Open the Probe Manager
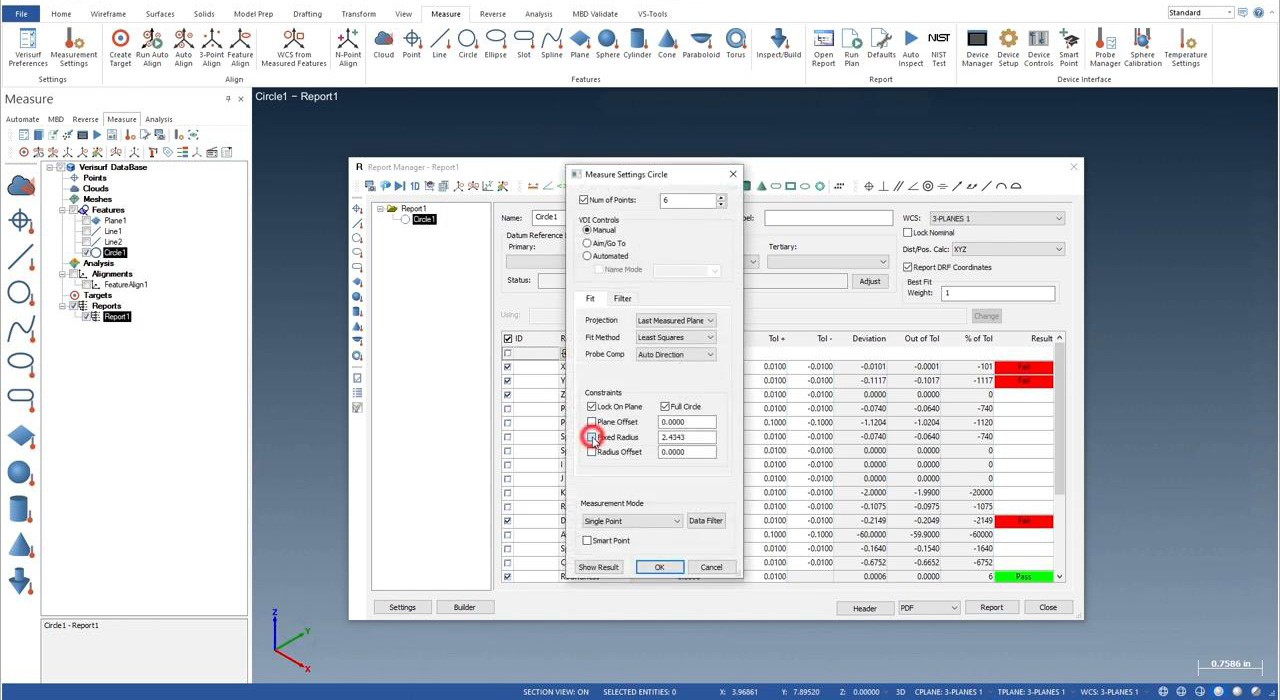1280x700 pixels. [1105, 47]
